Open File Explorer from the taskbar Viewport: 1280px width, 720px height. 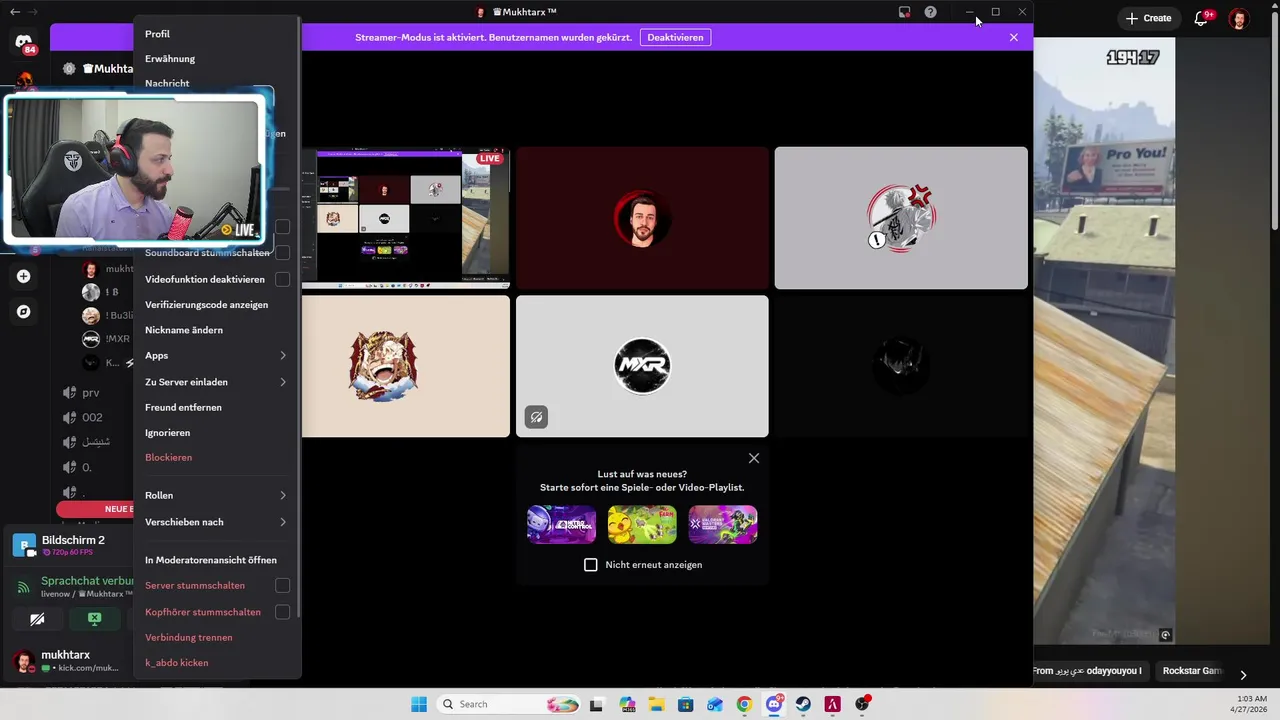pyautogui.click(x=656, y=704)
